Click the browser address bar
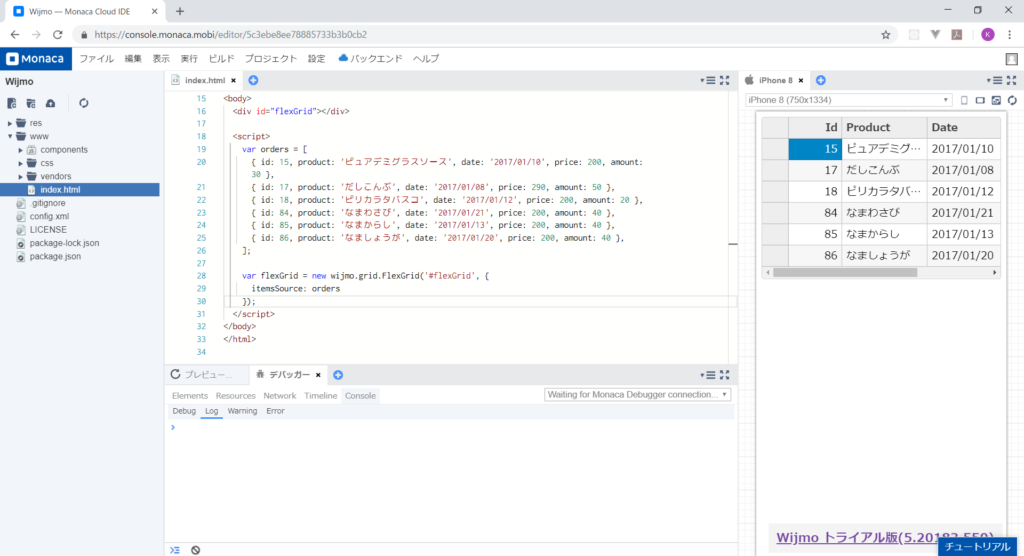 [x=483, y=35]
